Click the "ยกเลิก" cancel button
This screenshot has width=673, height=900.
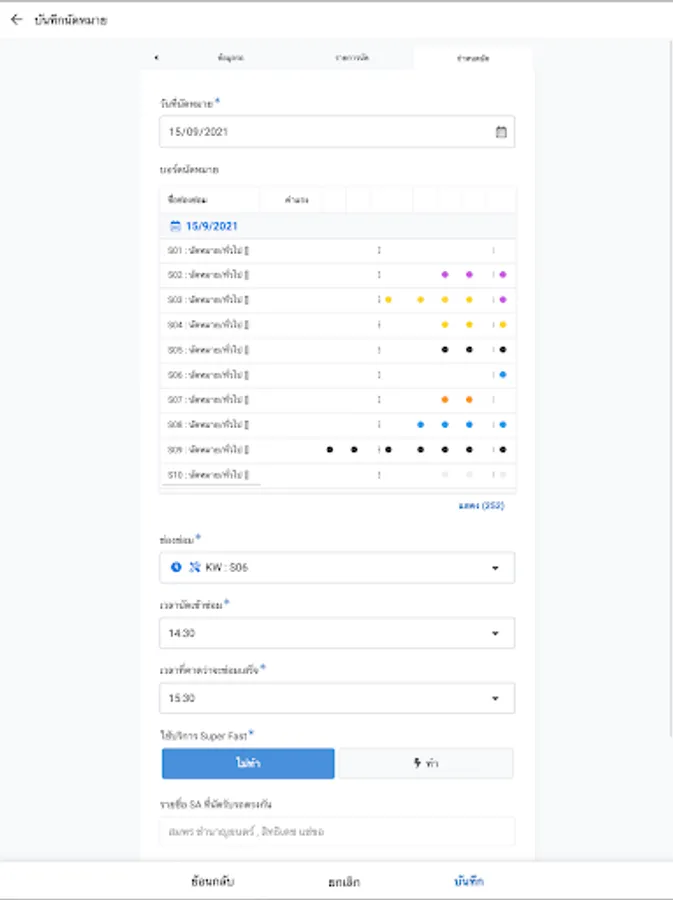pyautogui.click(x=343, y=882)
